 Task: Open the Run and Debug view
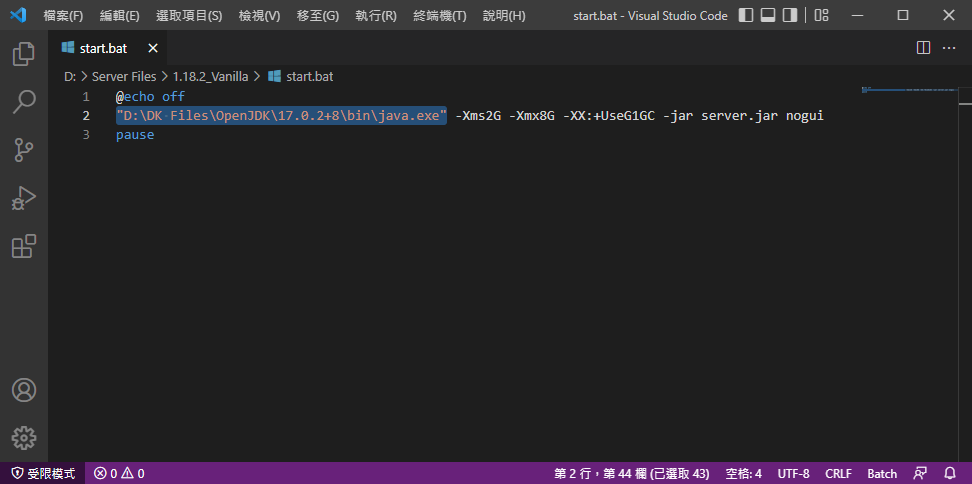24,198
